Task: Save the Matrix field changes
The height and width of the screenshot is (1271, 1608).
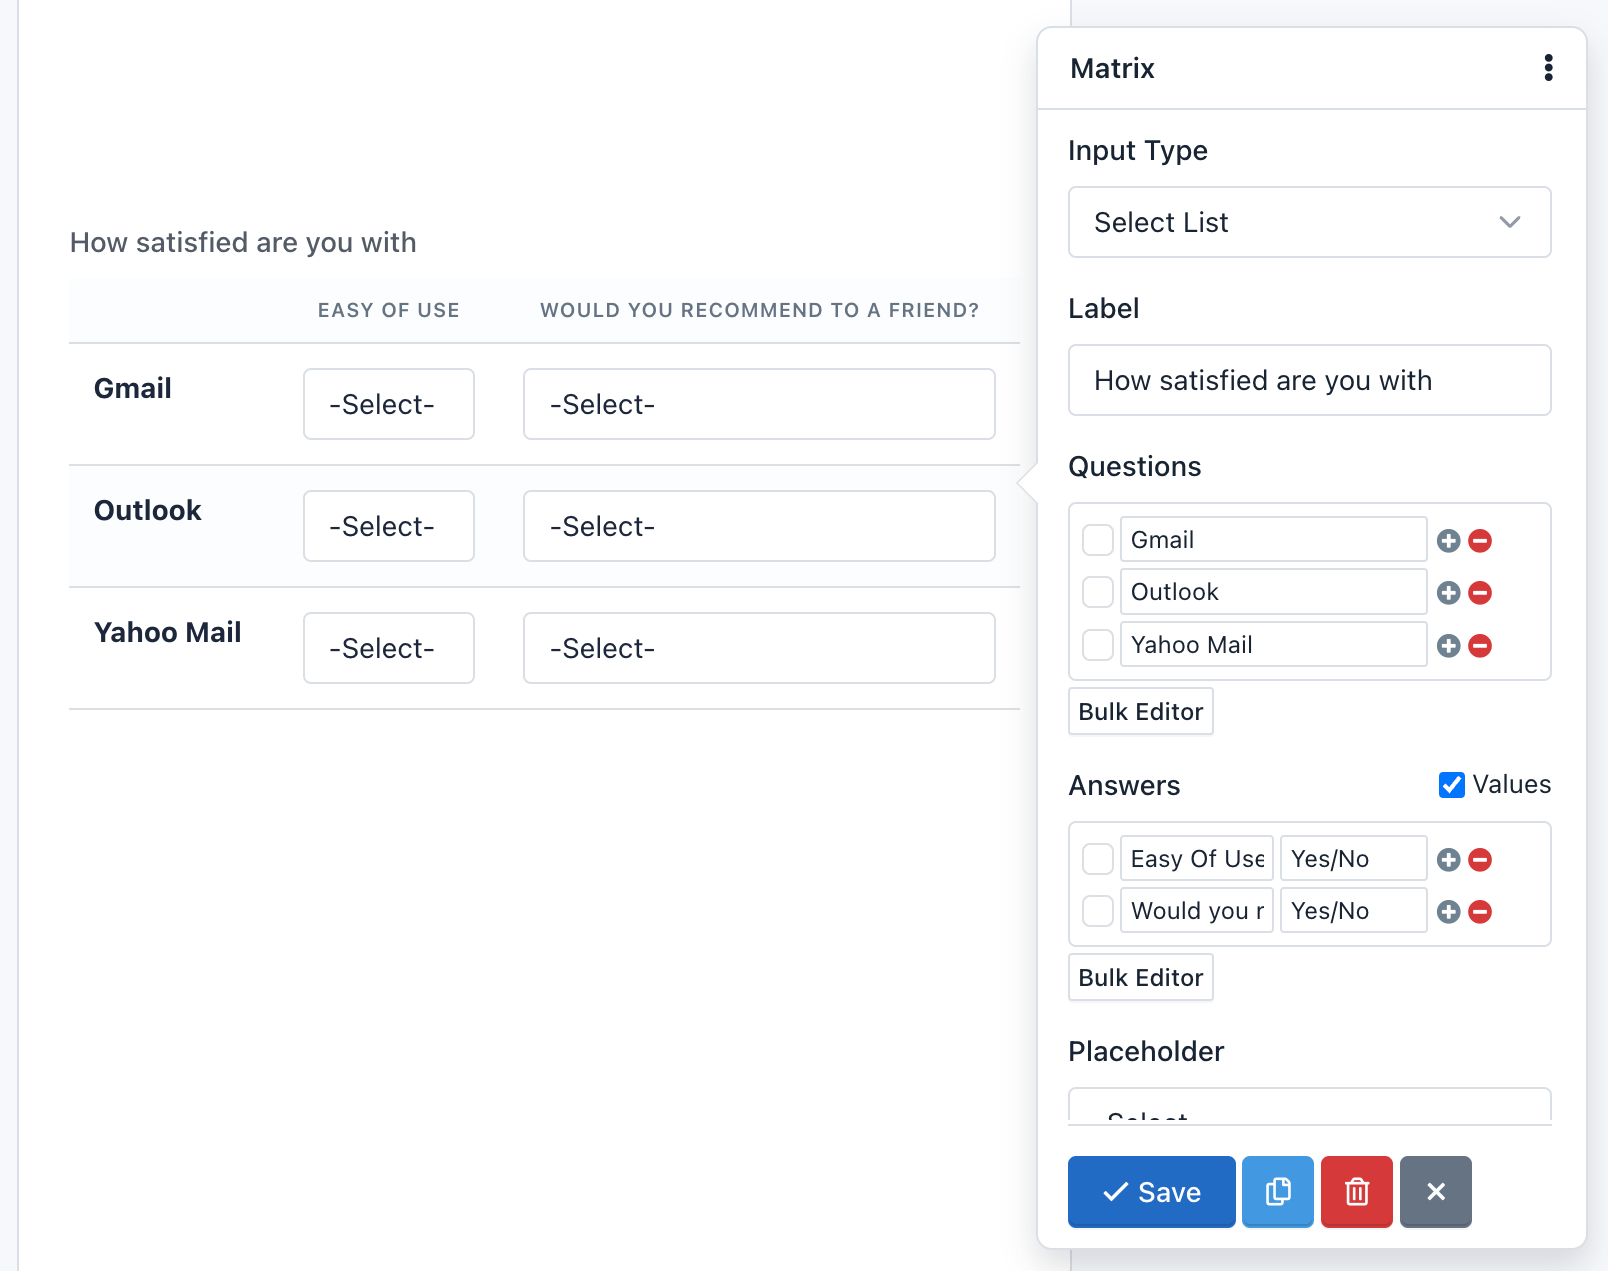Action: [1150, 1191]
